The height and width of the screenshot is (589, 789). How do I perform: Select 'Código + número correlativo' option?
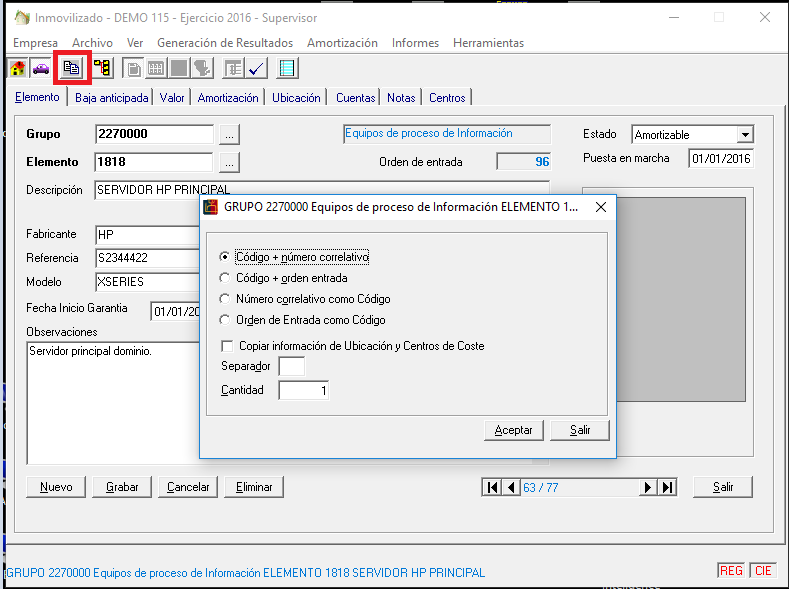click(224, 257)
